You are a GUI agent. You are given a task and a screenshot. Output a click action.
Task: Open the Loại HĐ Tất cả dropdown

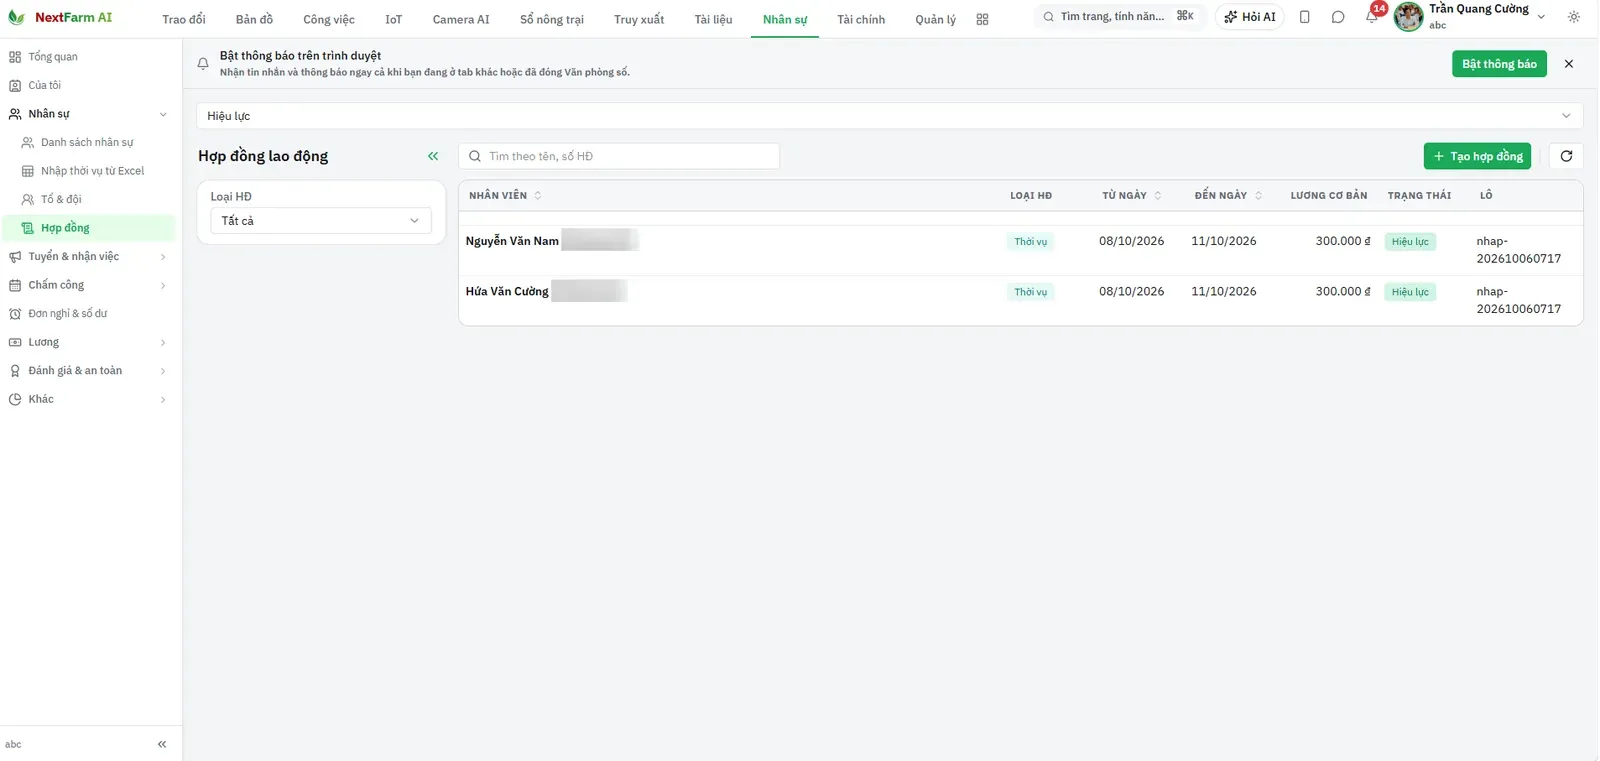coord(321,221)
